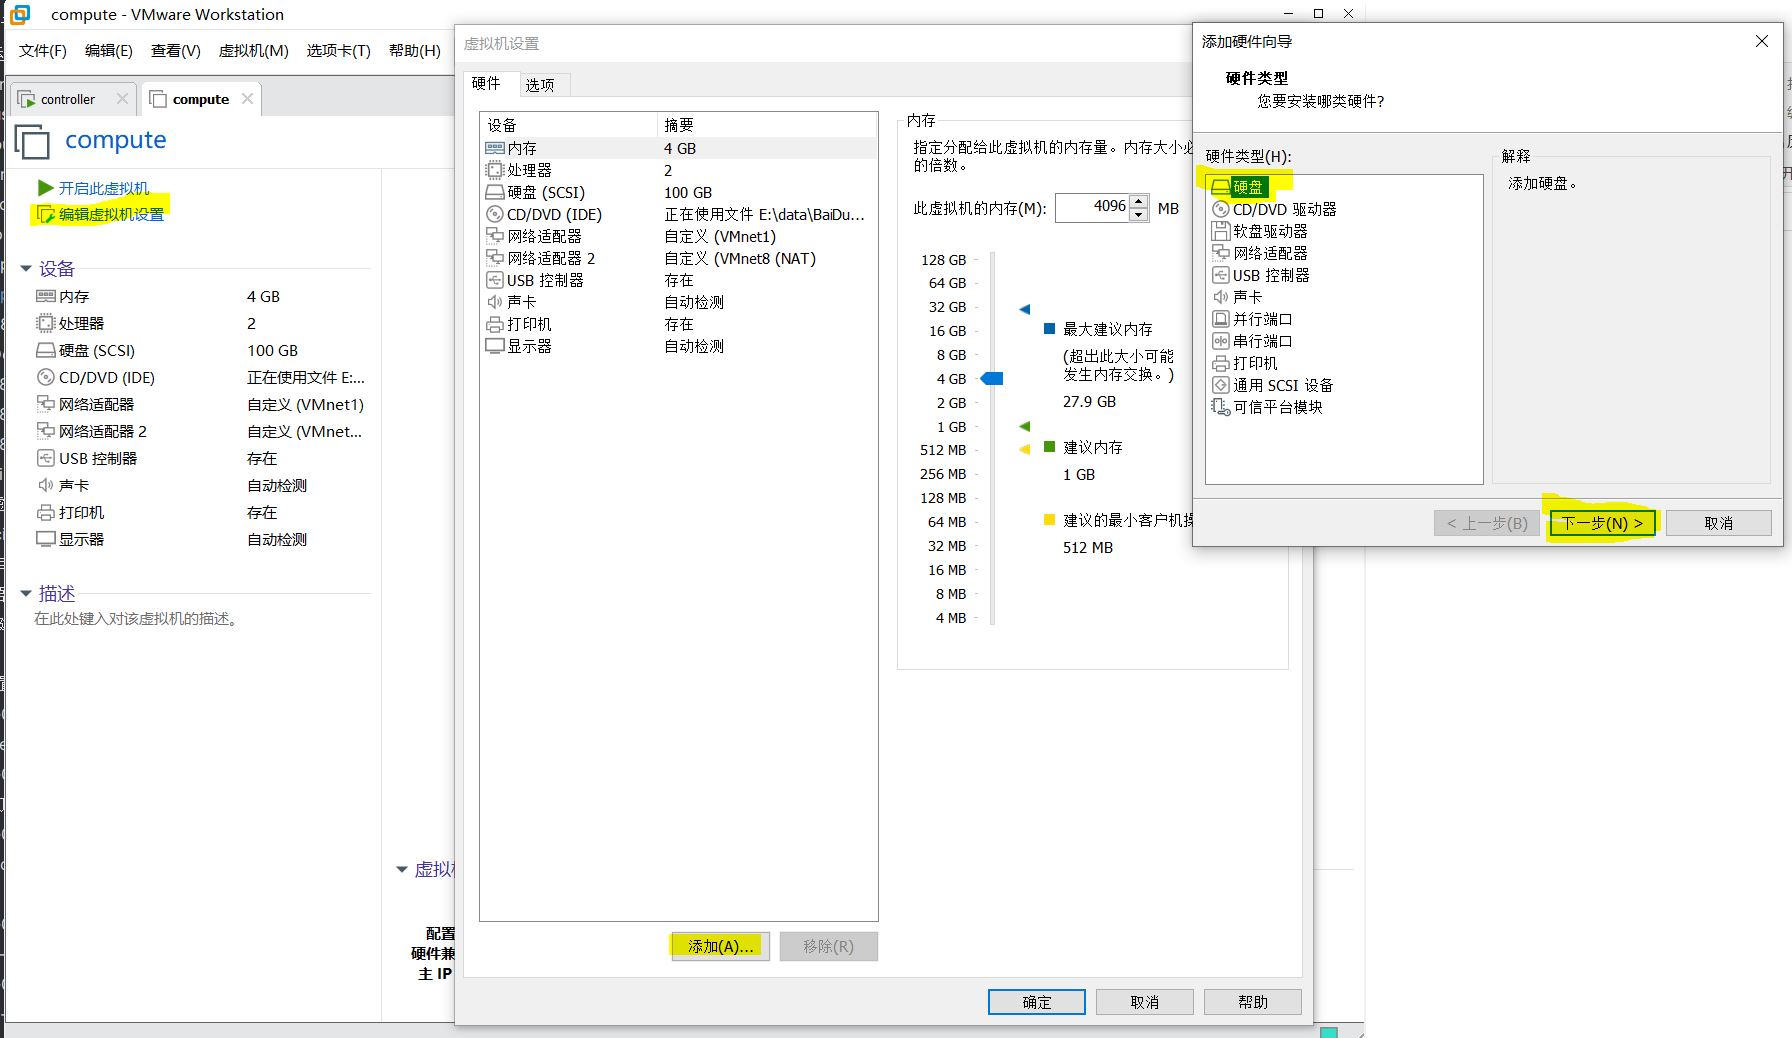This screenshot has width=1792, height=1038.
Task: Choose 网络适配器 icon in wizard list
Action: pos(1220,253)
